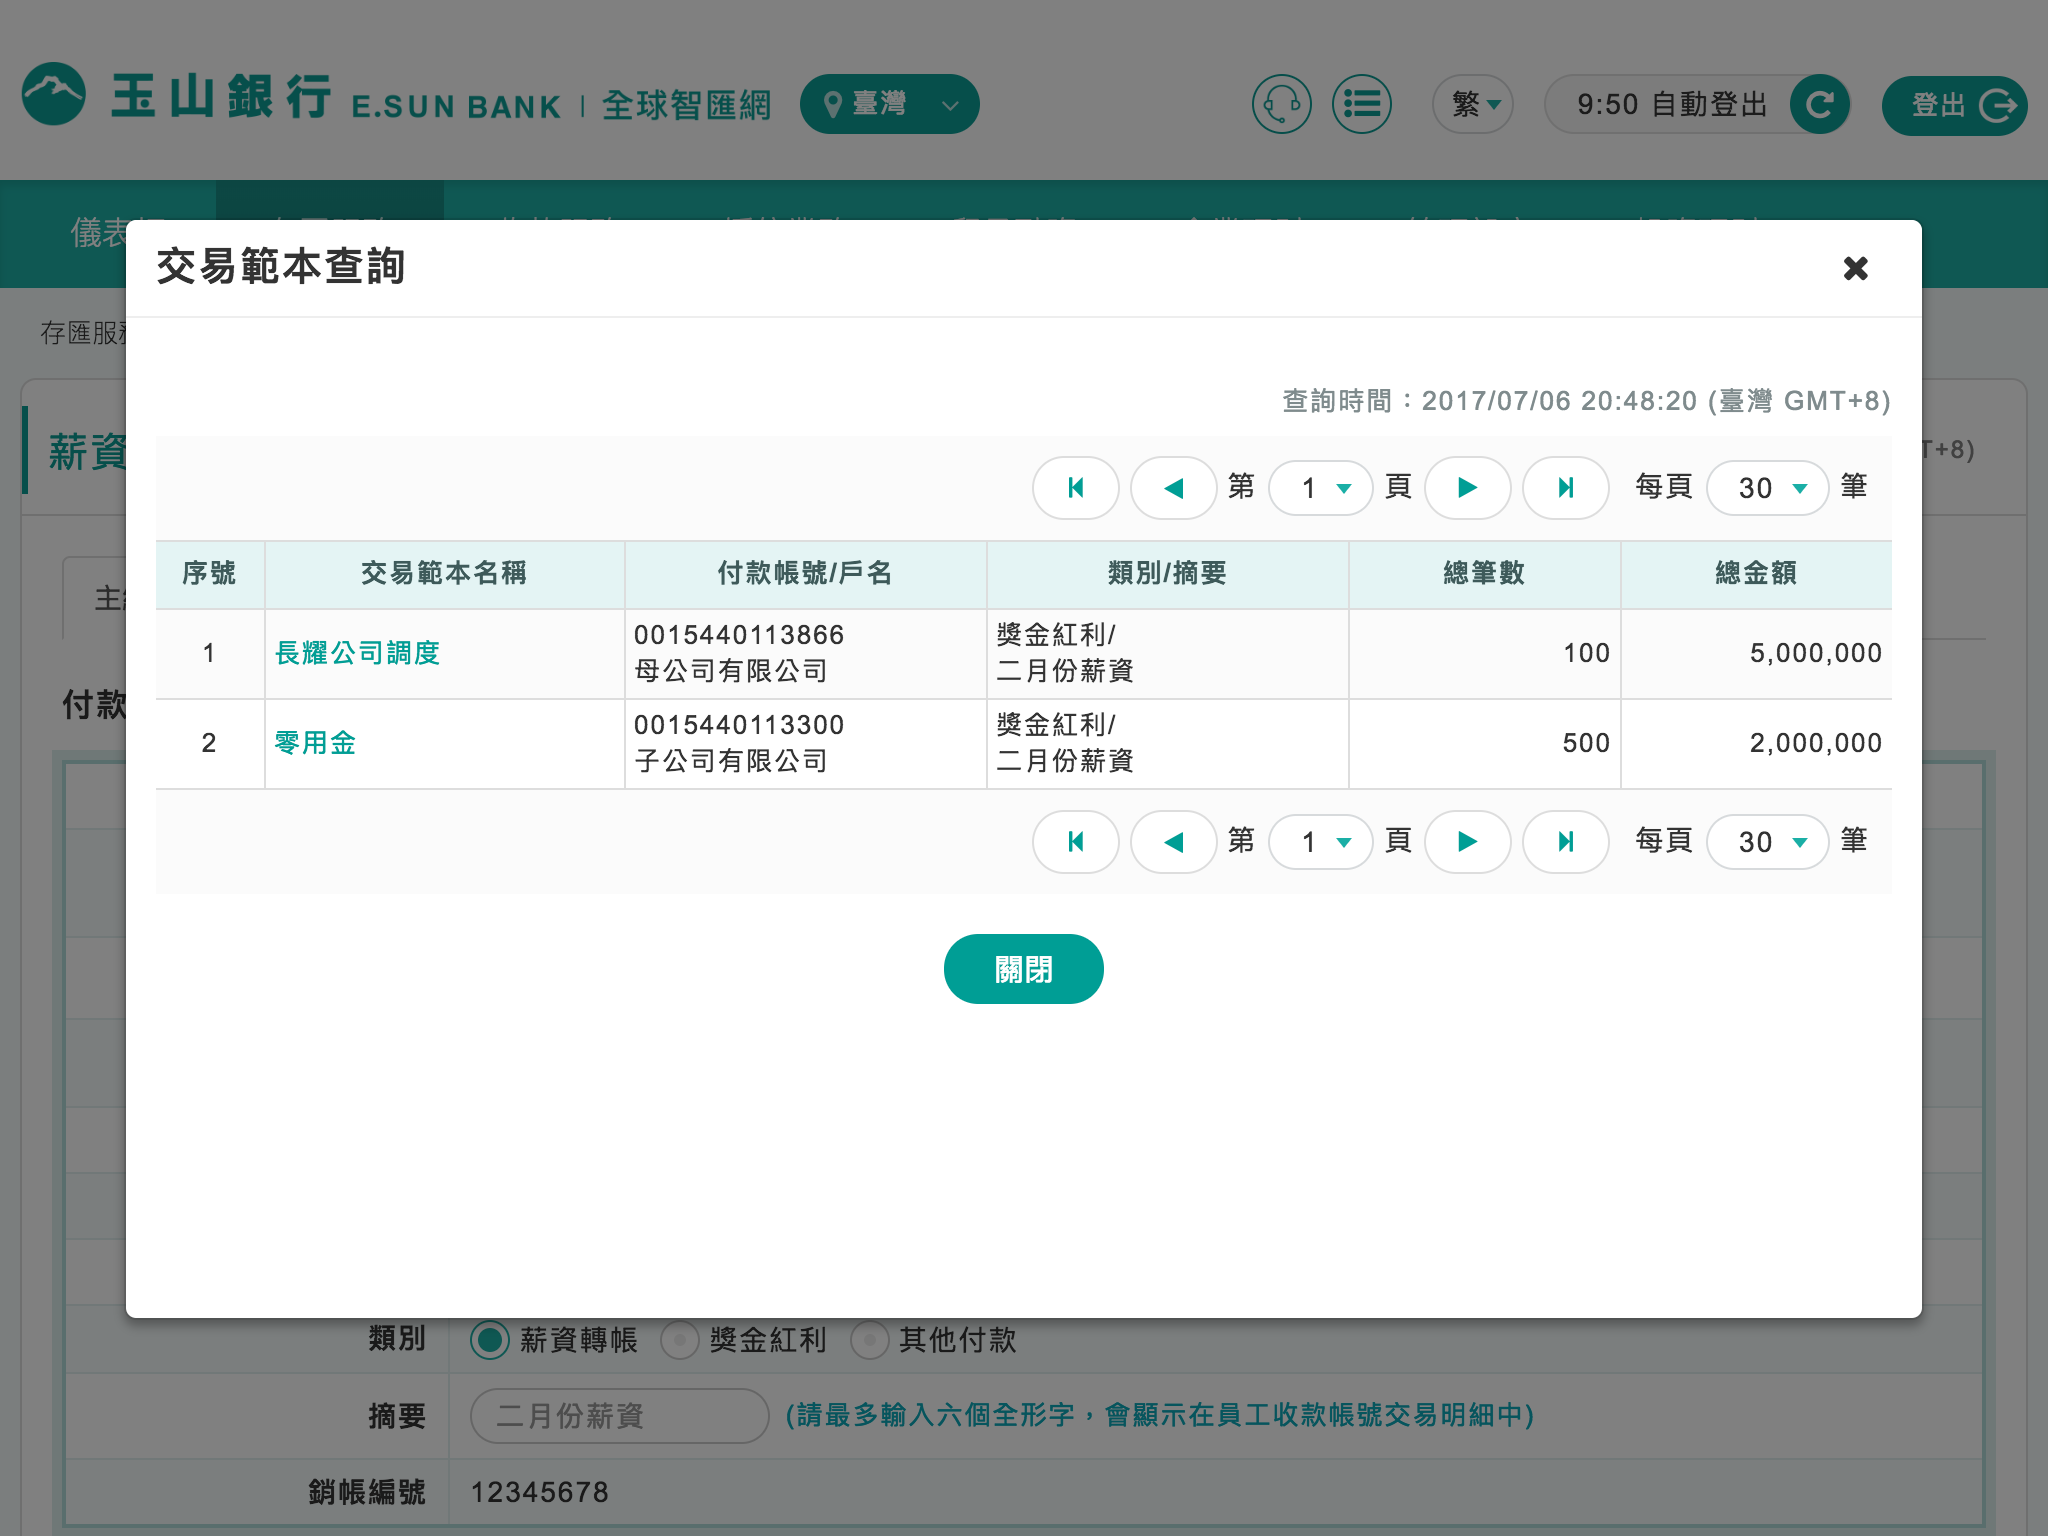This screenshot has height=1536, width=2048.
Task: Go to previous page in bottom pager
Action: click(x=1174, y=842)
